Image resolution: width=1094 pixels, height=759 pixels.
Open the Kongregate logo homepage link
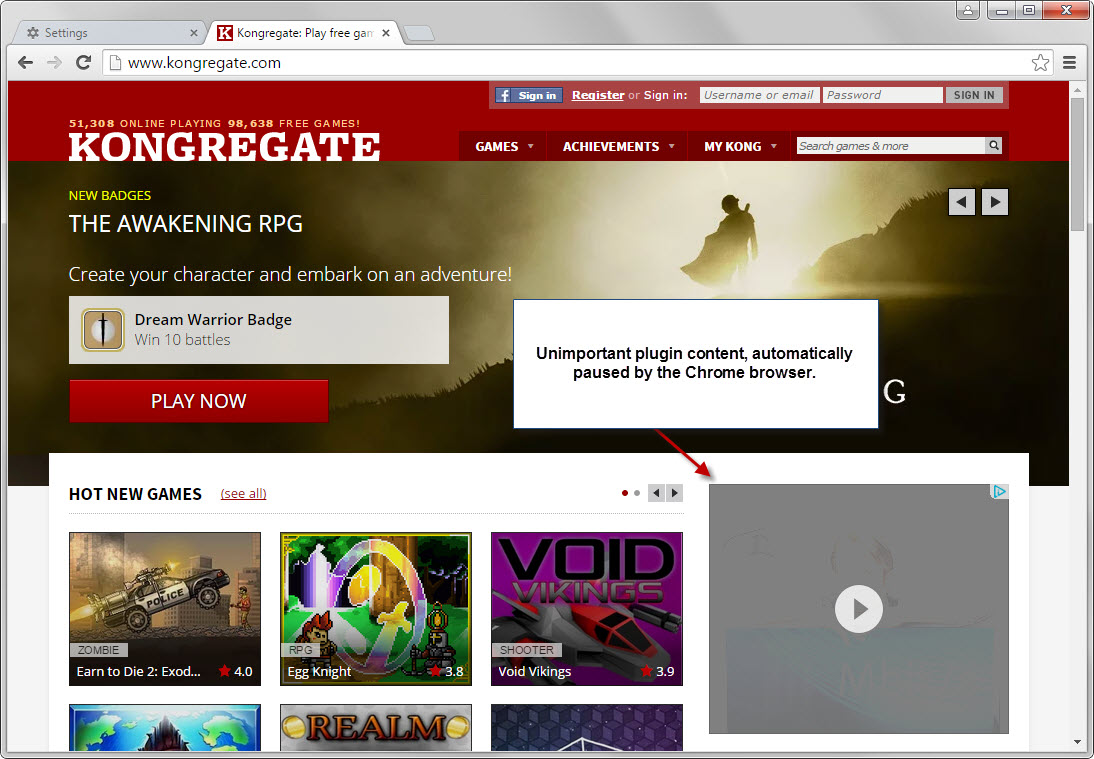(x=224, y=146)
